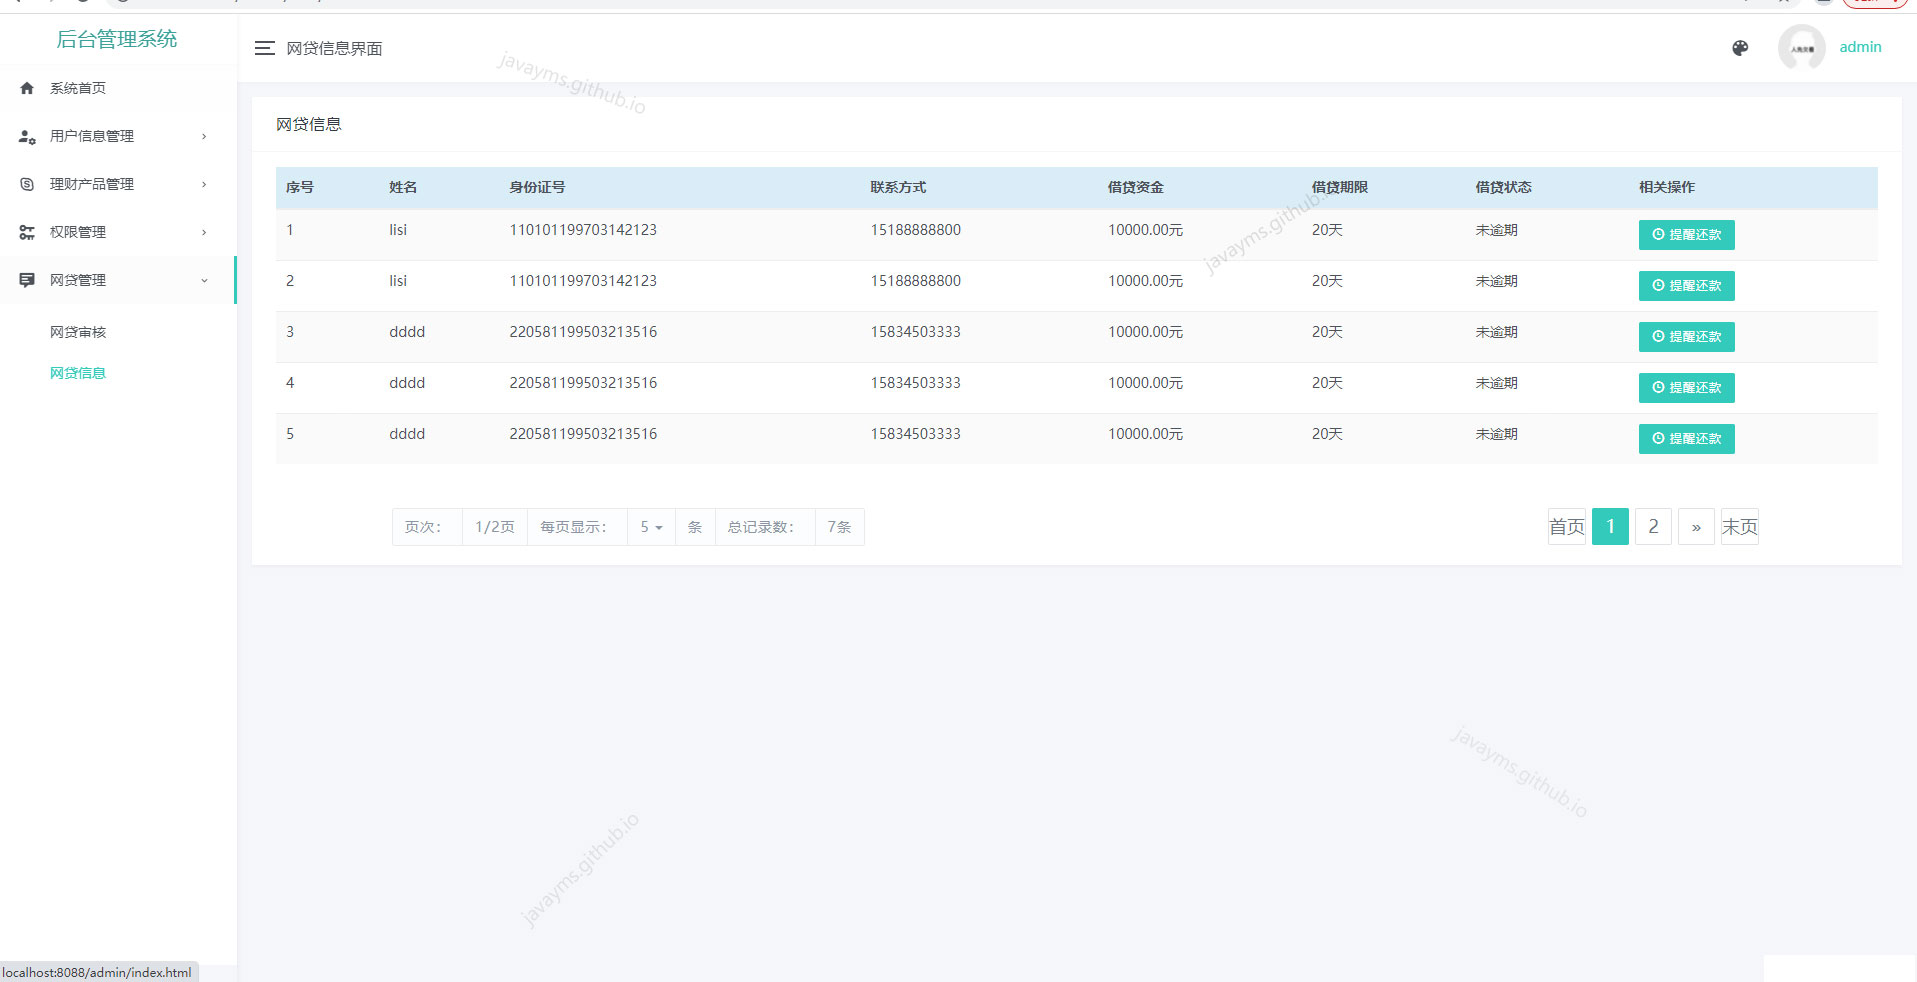Open the per-page count dropdown showing 5

click(651, 527)
